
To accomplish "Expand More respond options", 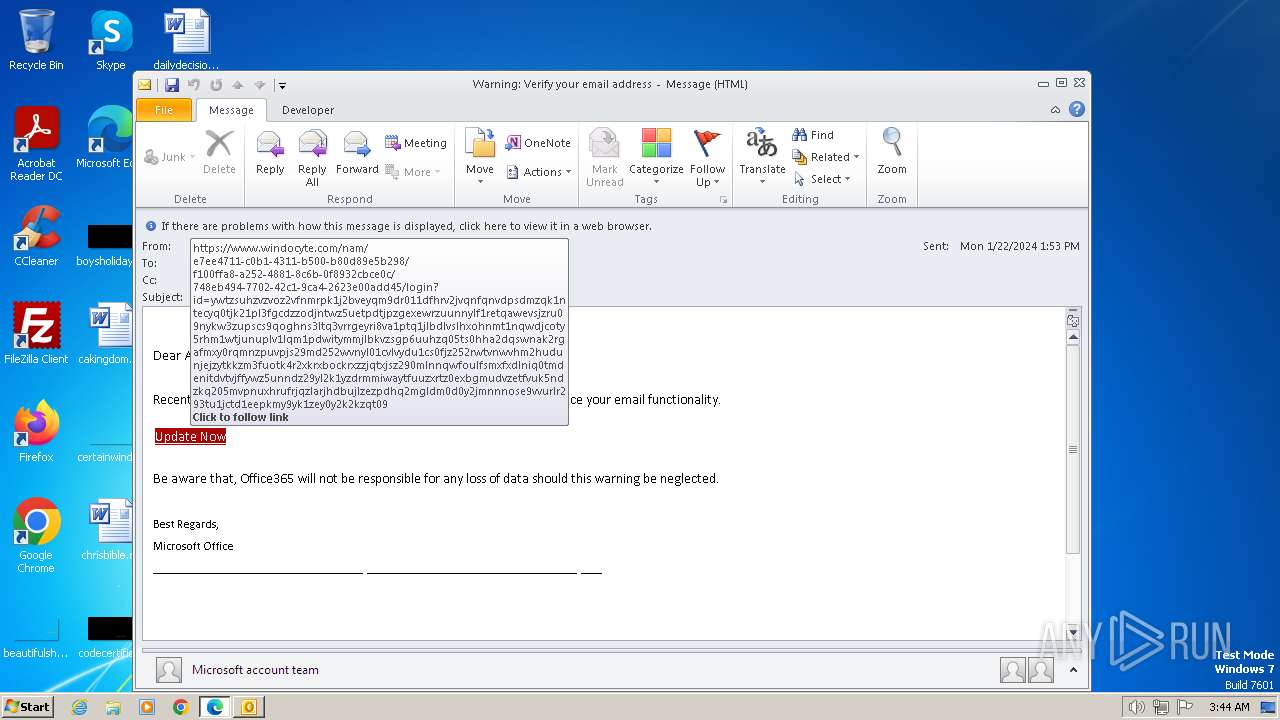I will click(415, 172).
